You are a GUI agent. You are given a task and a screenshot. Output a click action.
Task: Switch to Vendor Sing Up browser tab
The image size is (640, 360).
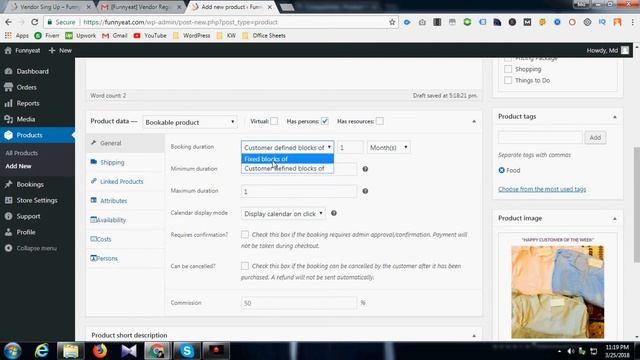(x=50, y=7)
